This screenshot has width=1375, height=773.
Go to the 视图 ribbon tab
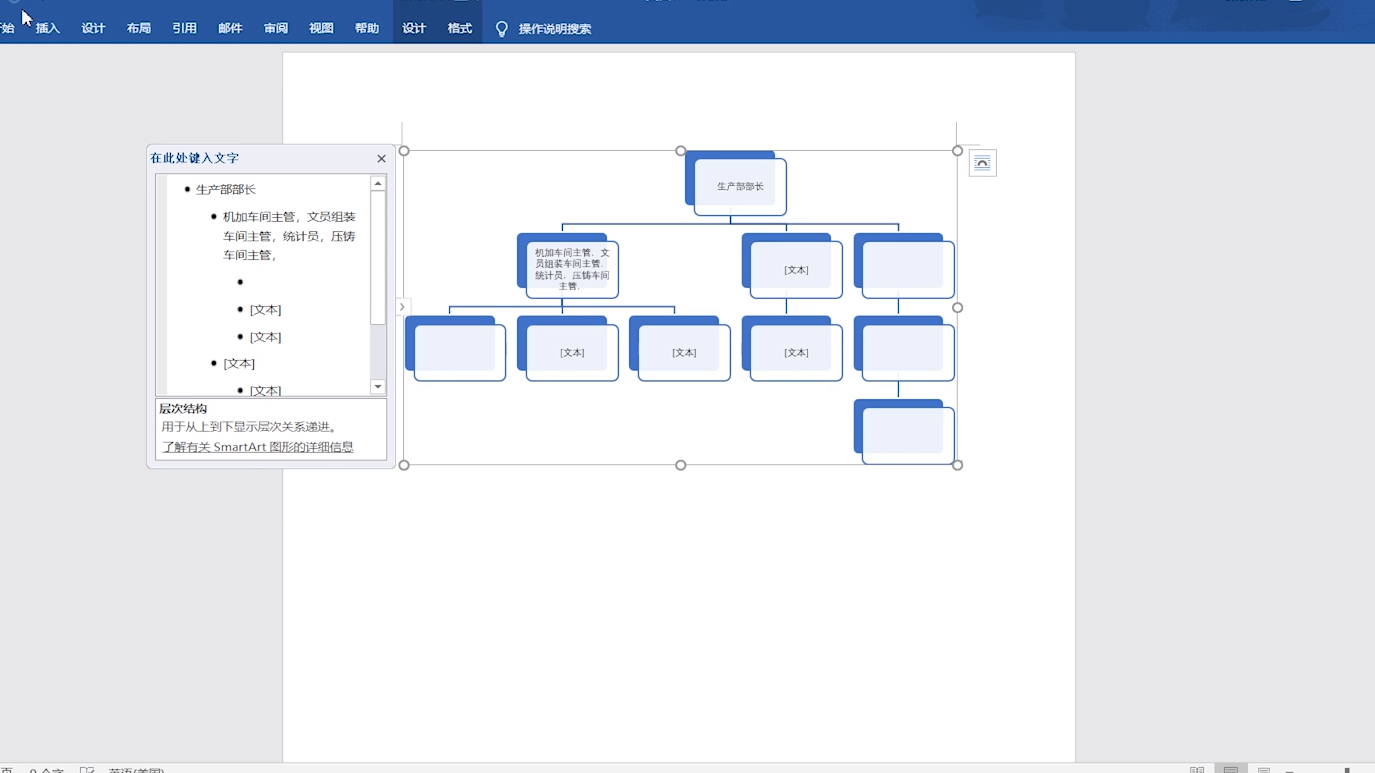pos(321,29)
